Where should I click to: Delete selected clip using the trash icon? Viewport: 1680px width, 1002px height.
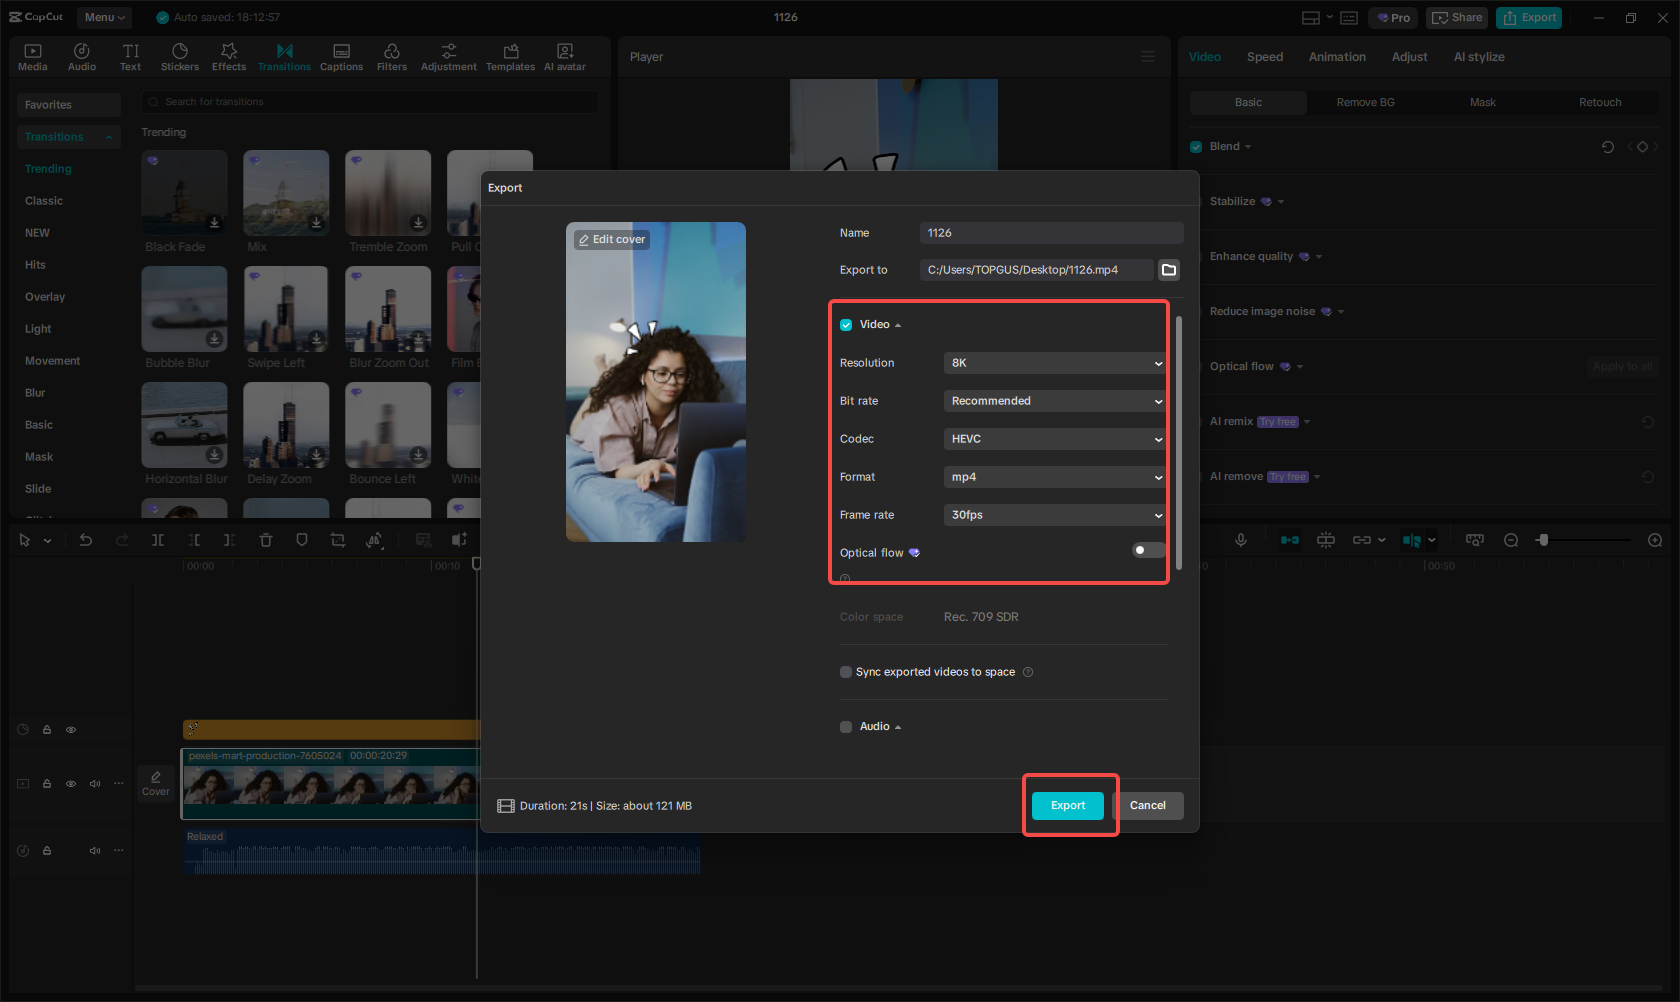point(266,540)
